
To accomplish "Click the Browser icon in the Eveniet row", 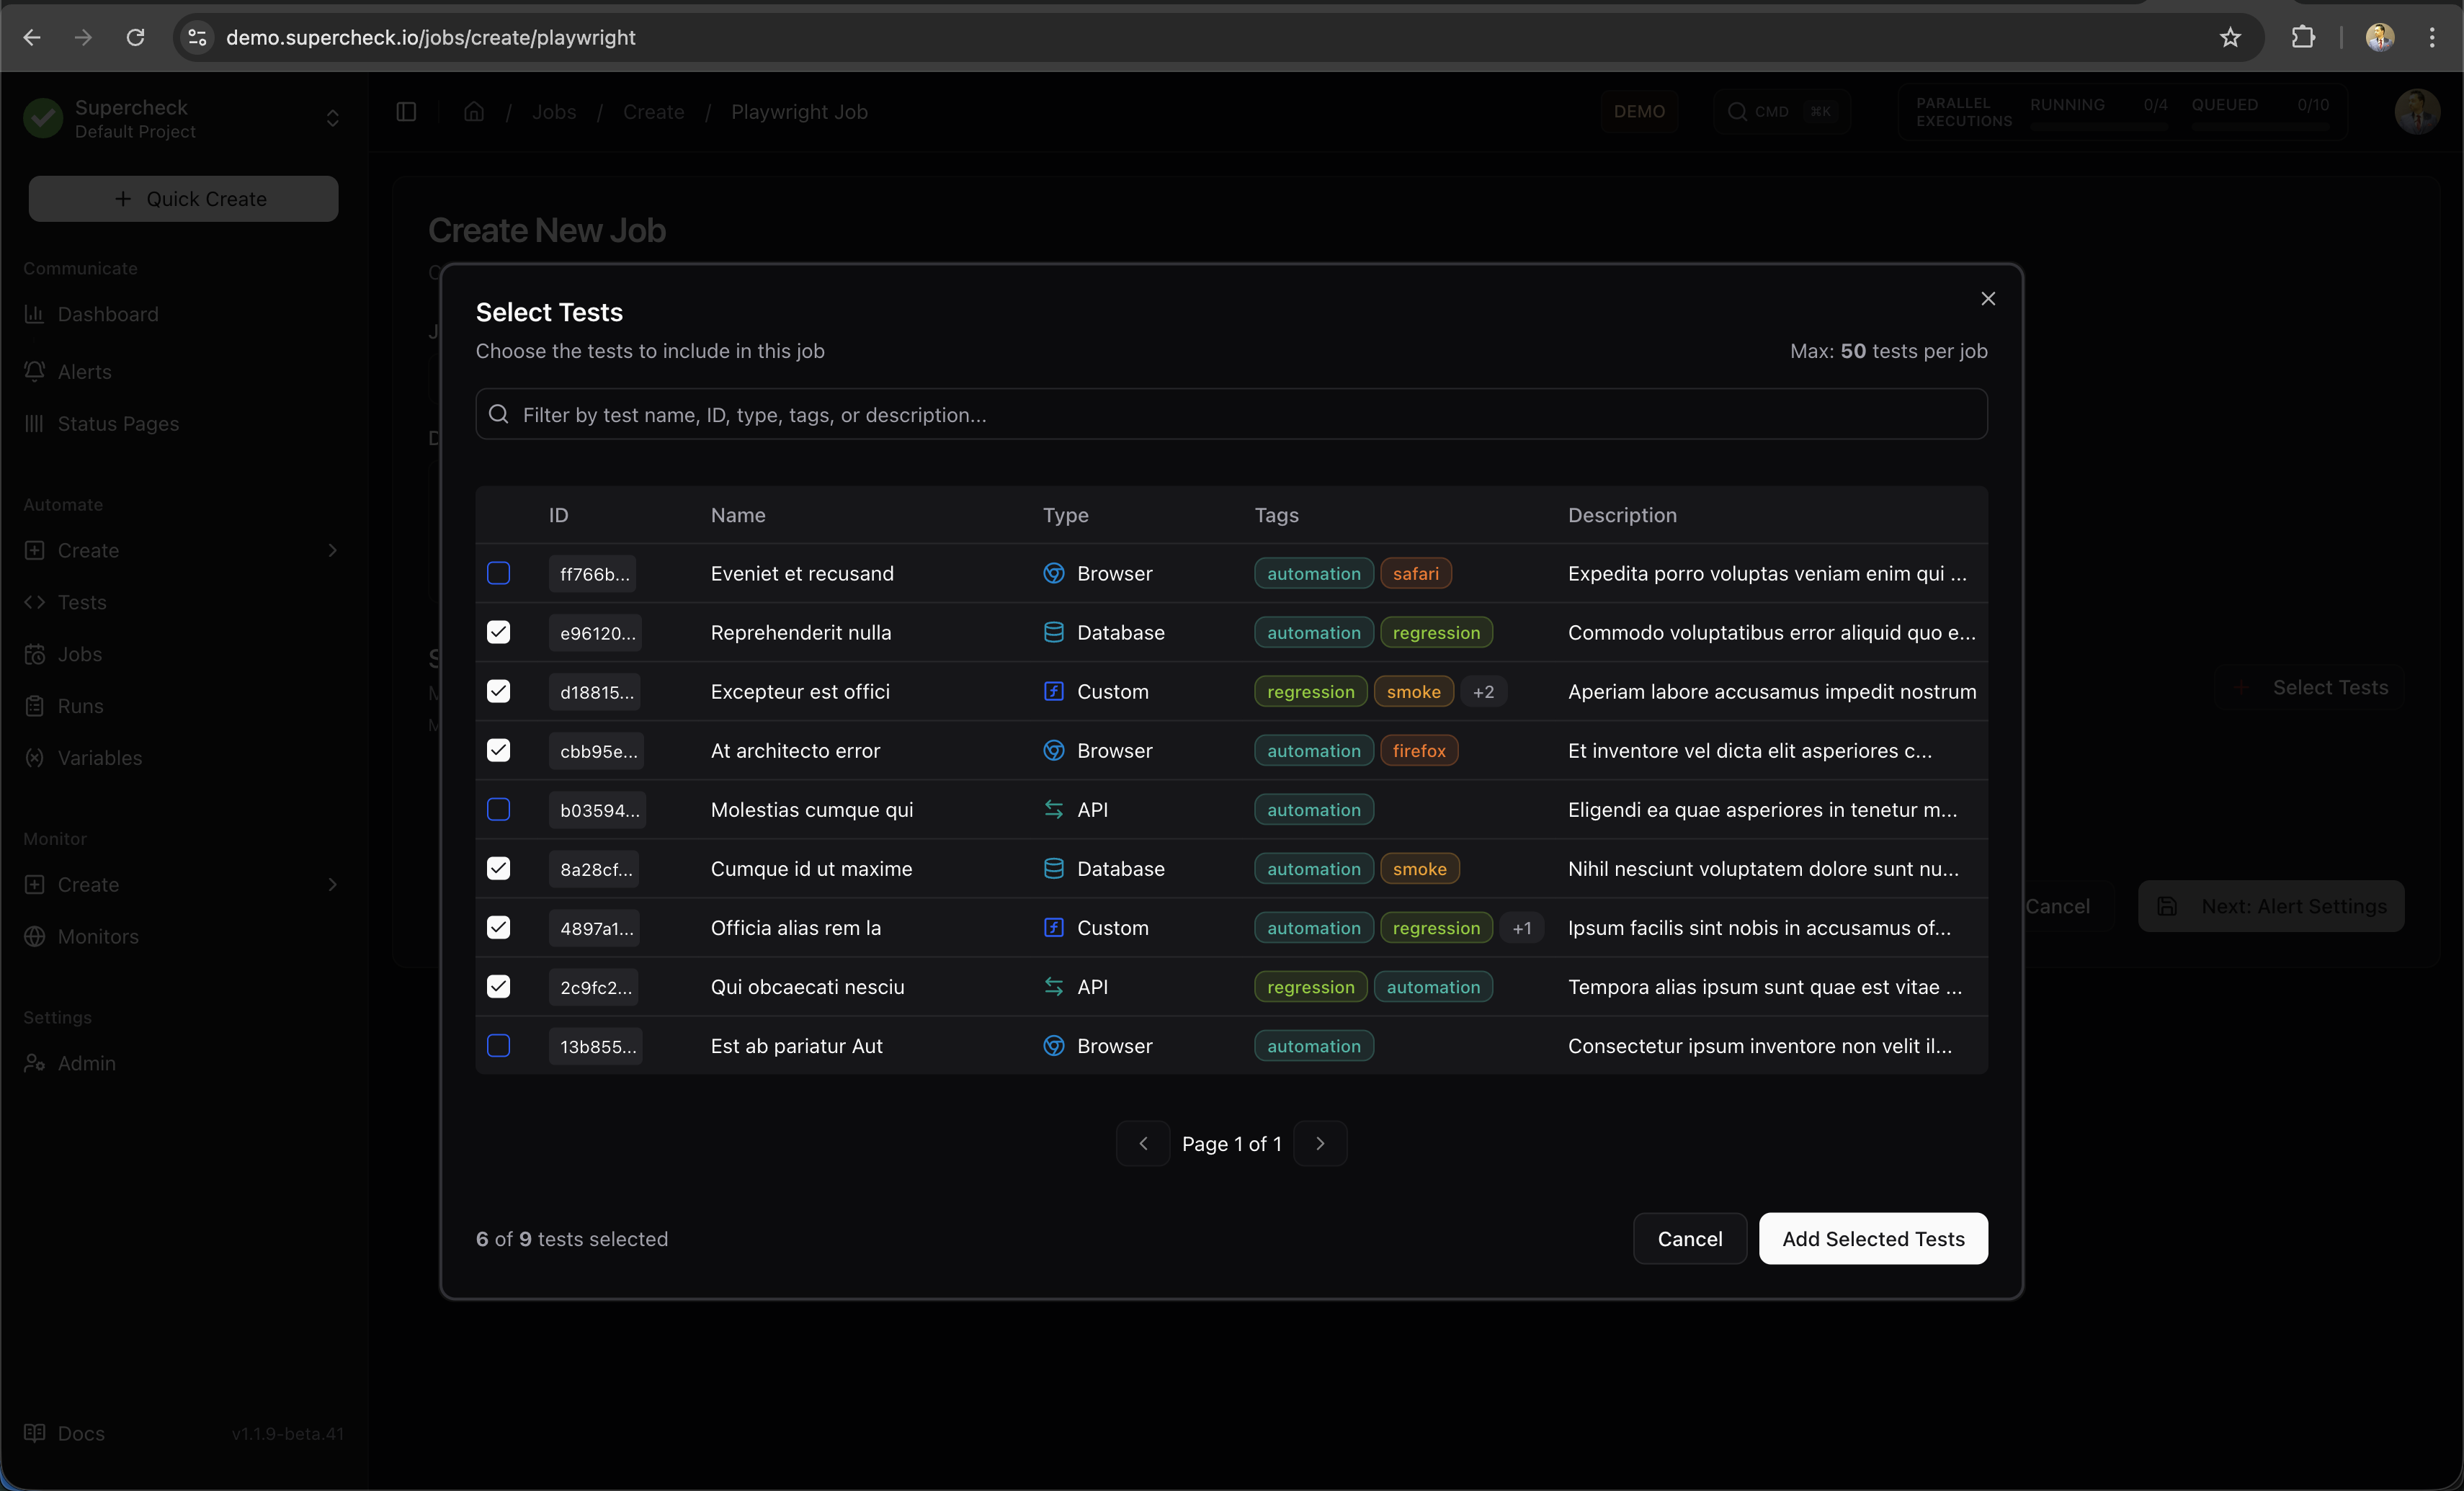I will tap(1053, 573).
